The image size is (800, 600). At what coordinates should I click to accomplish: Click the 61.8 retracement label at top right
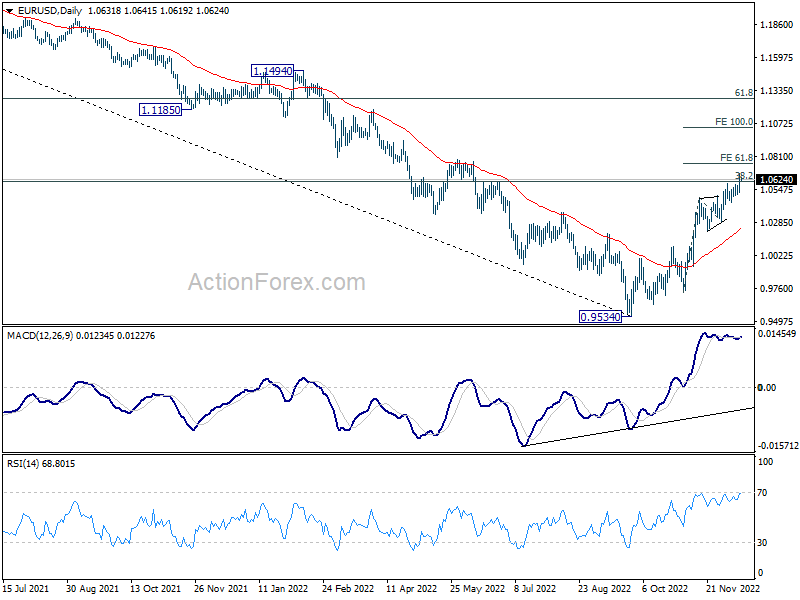[x=744, y=92]
